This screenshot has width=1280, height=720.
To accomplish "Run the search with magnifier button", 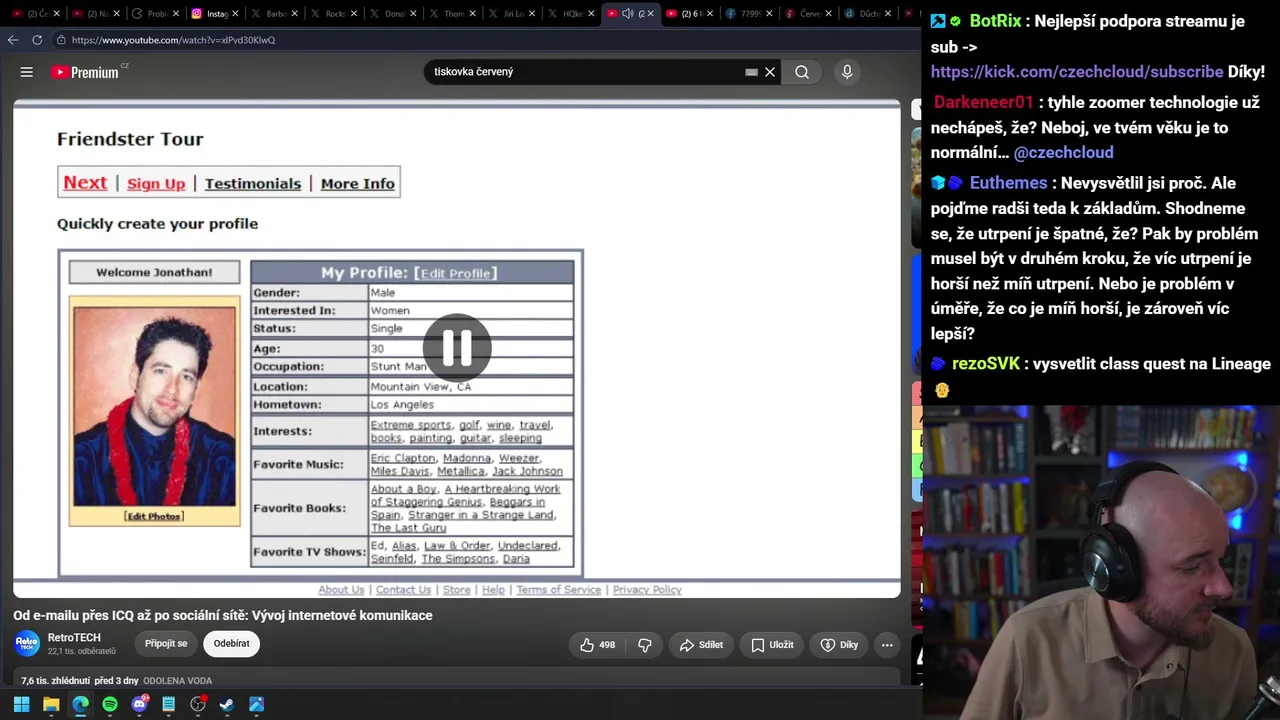I will (x=802, y=72).
